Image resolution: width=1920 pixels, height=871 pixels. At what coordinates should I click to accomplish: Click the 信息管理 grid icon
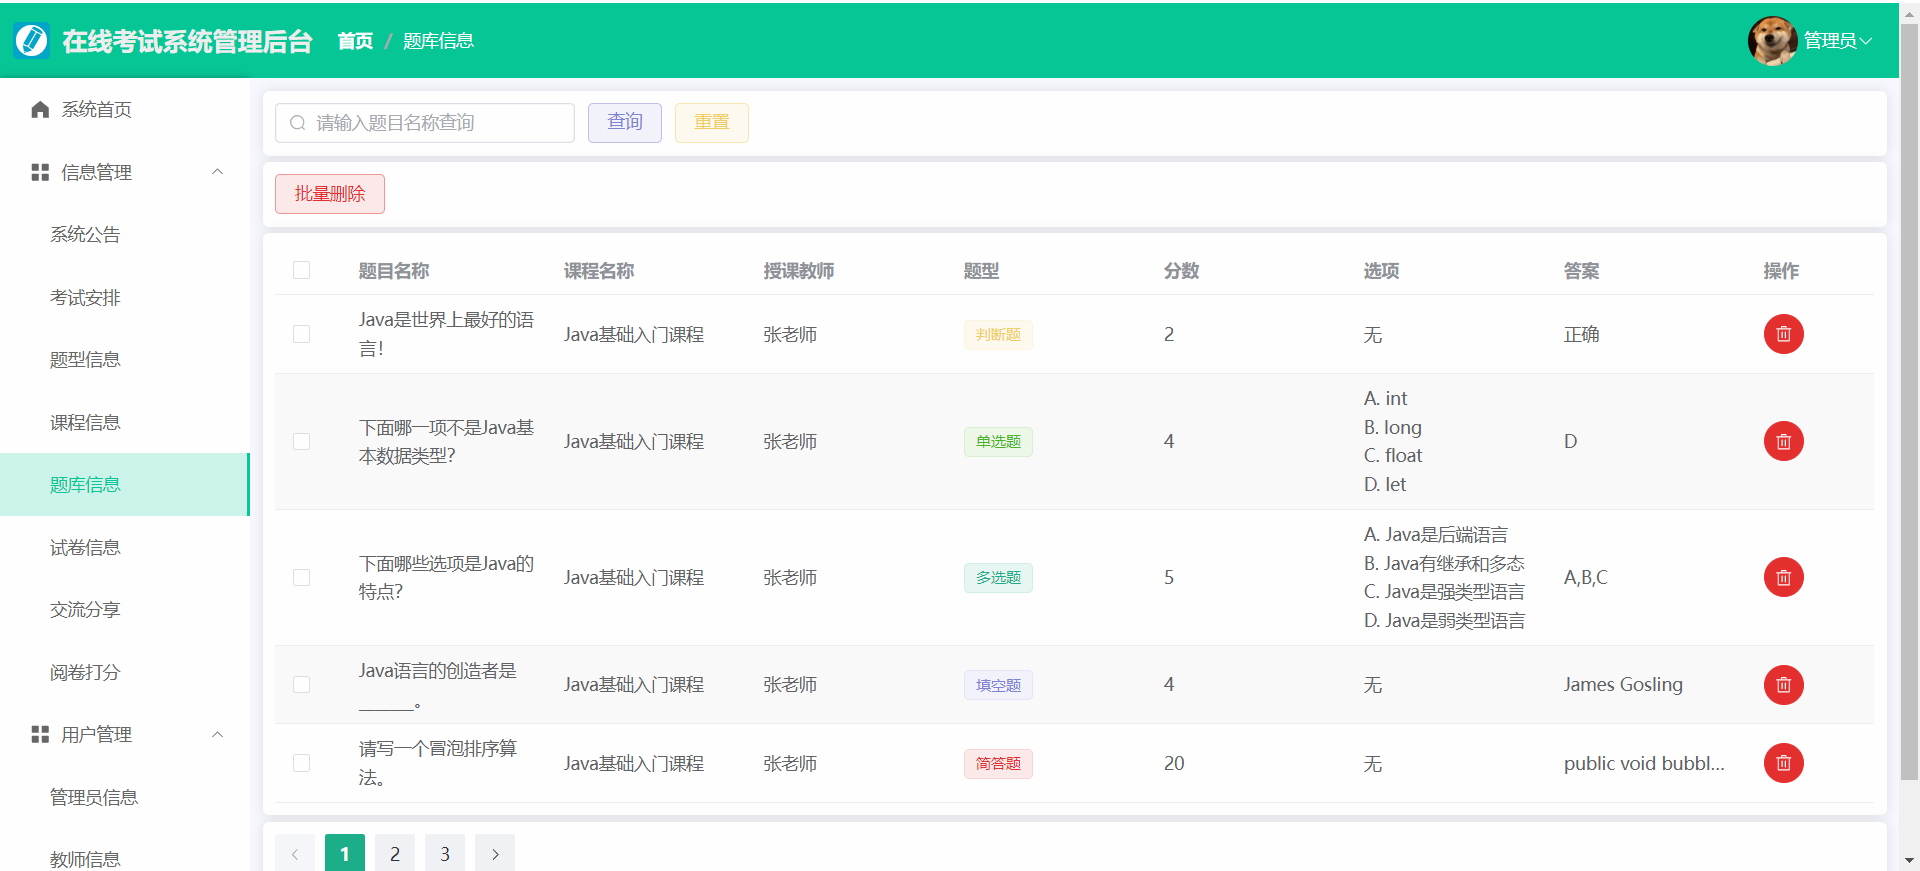click(40, 172)
